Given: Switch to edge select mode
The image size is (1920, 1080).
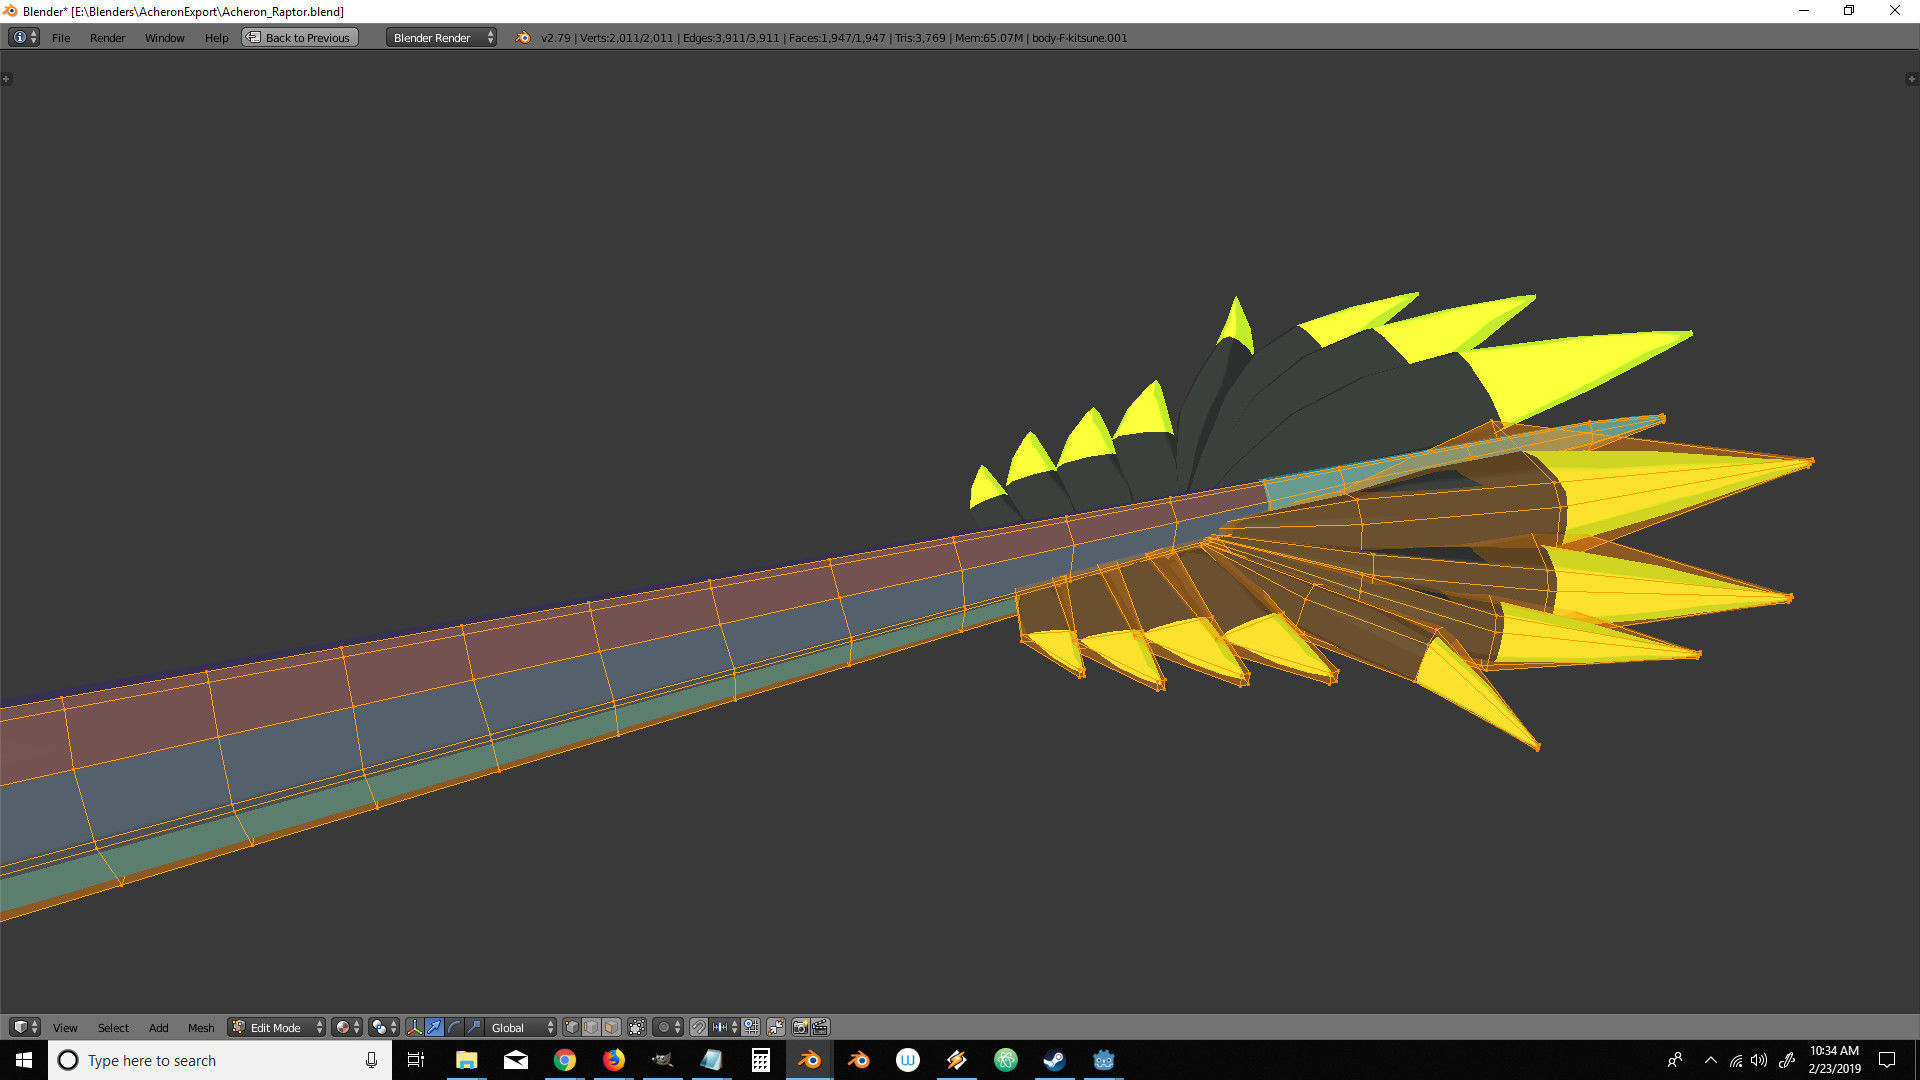Looking at the screenshot, I should click(591, 1027).
